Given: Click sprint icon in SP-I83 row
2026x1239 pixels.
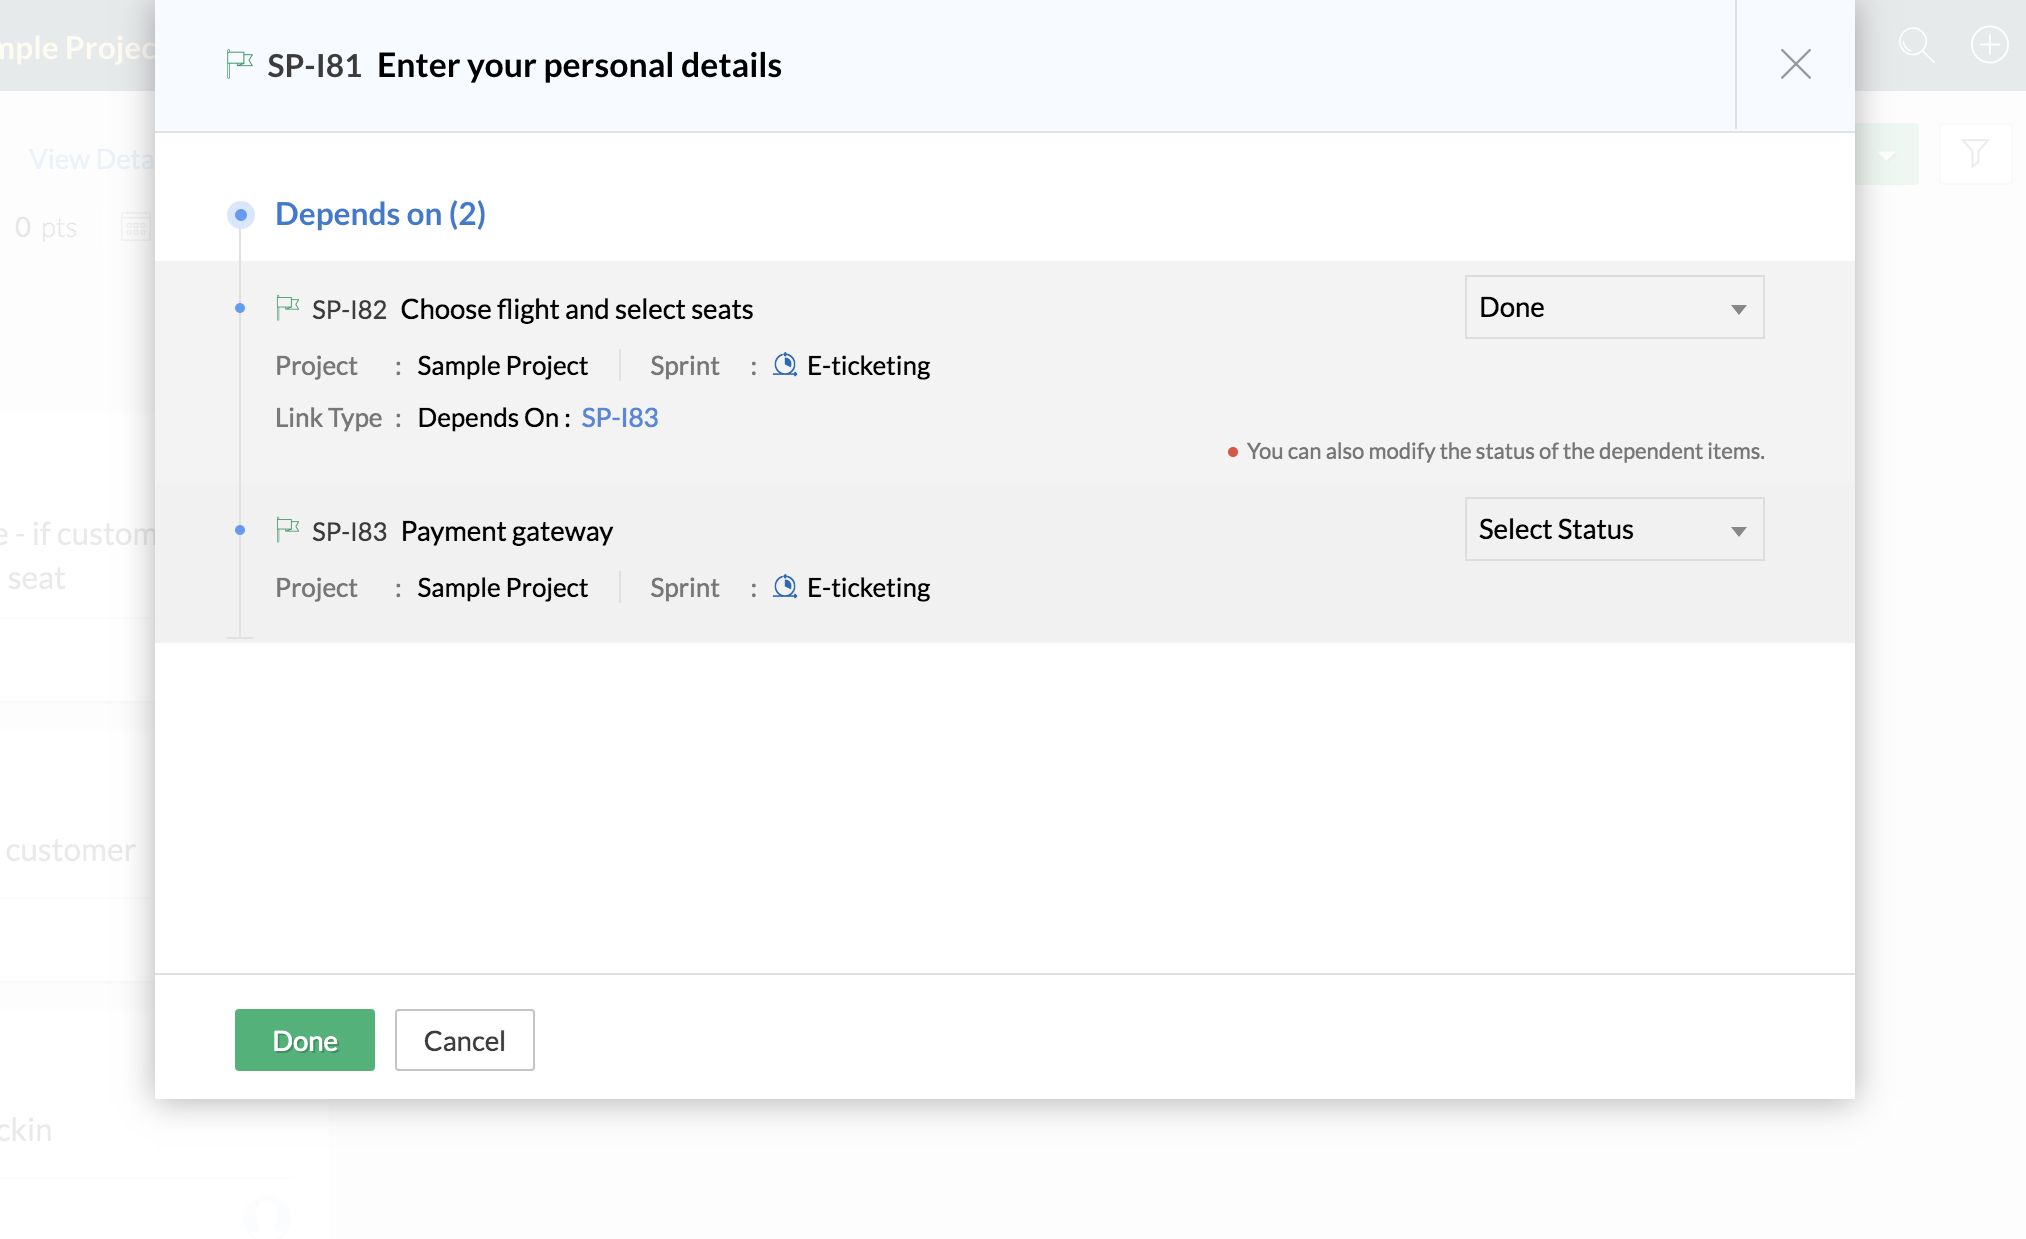Looking at the screenshot, I should click(x=785, y=587).
